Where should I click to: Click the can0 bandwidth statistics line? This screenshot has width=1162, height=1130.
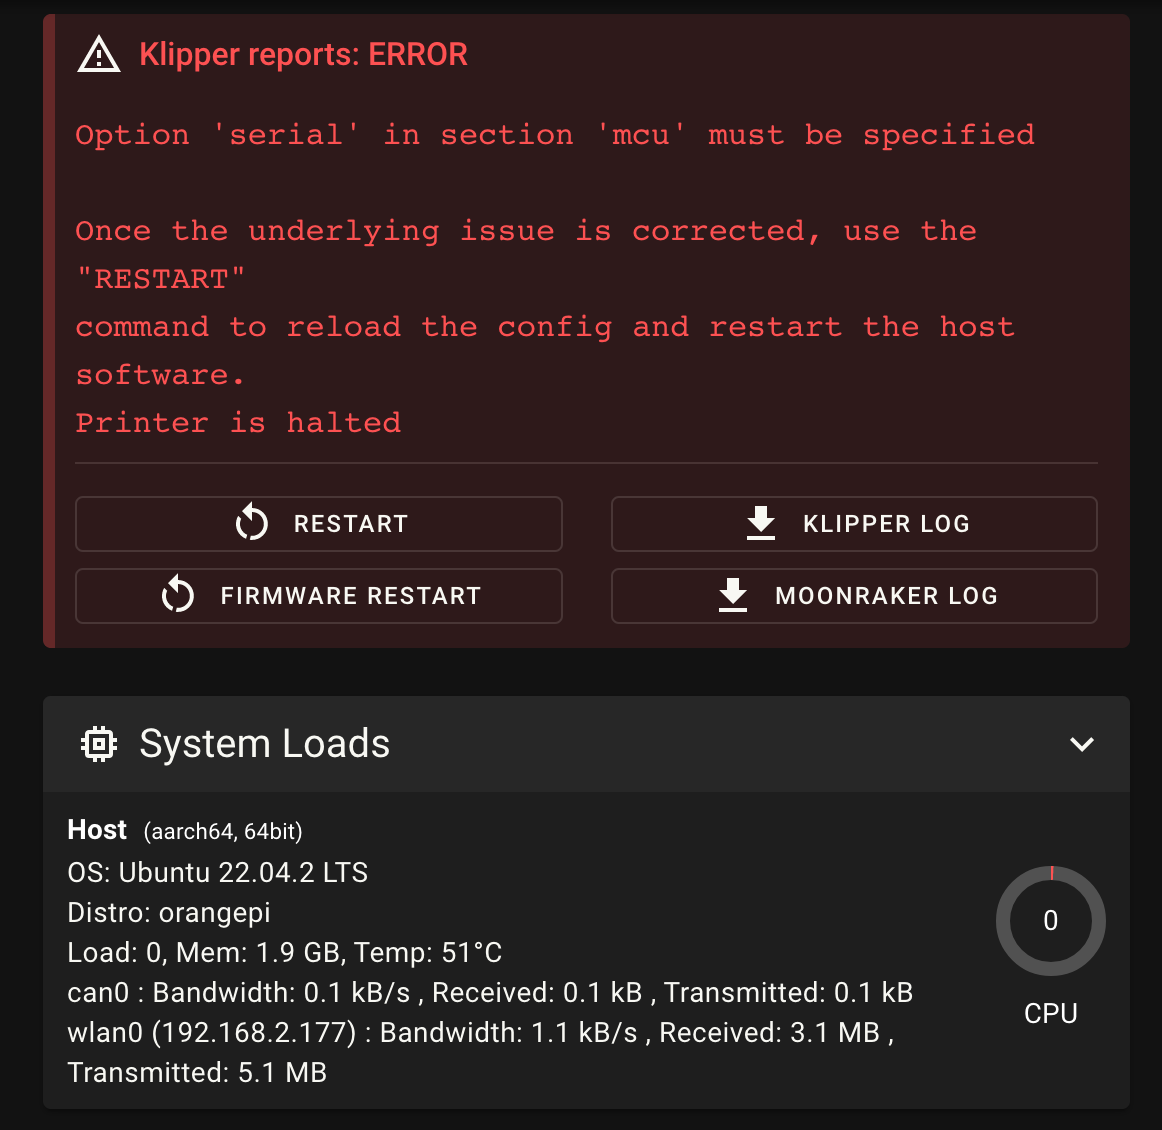[x=490, y=992]
